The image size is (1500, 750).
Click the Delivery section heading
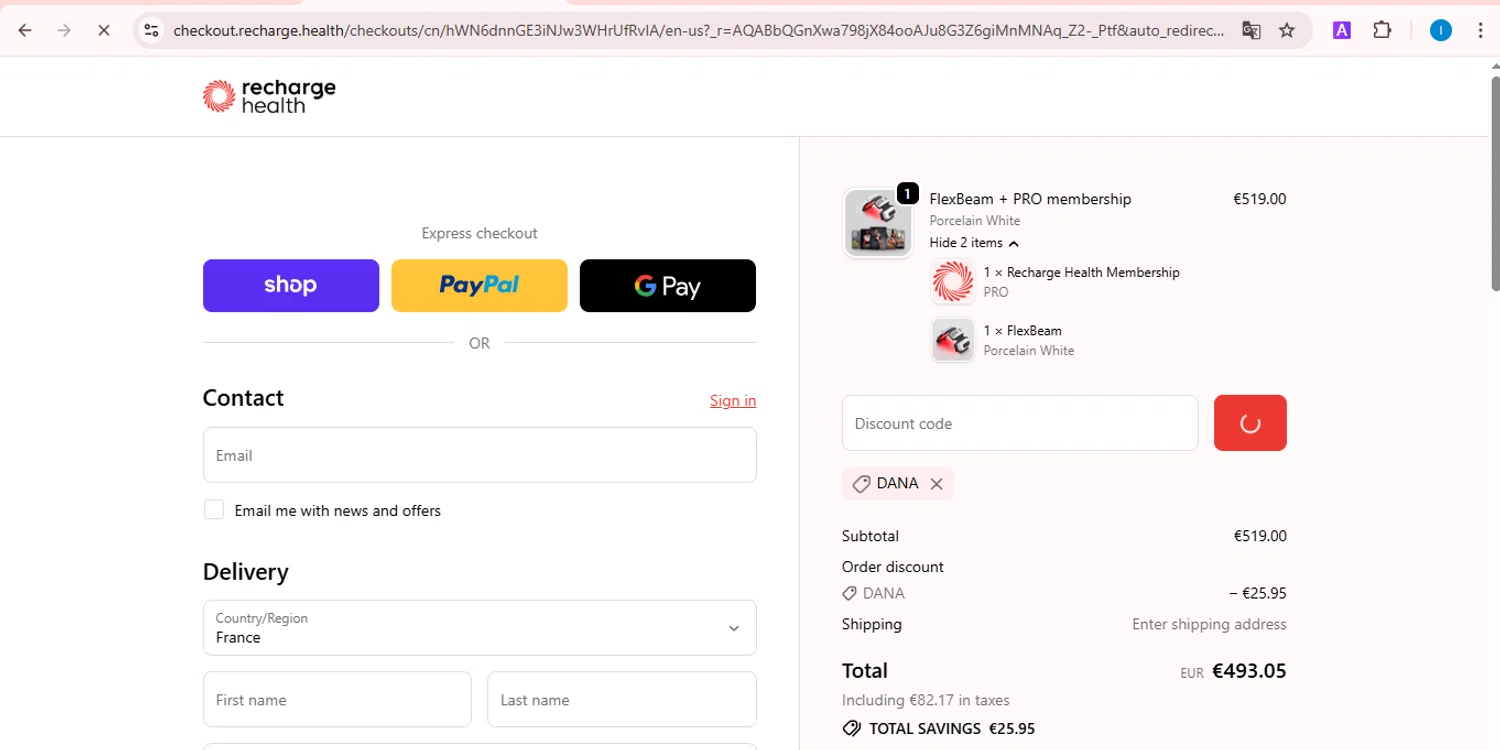pyautogui.click(x=246, y=572)
